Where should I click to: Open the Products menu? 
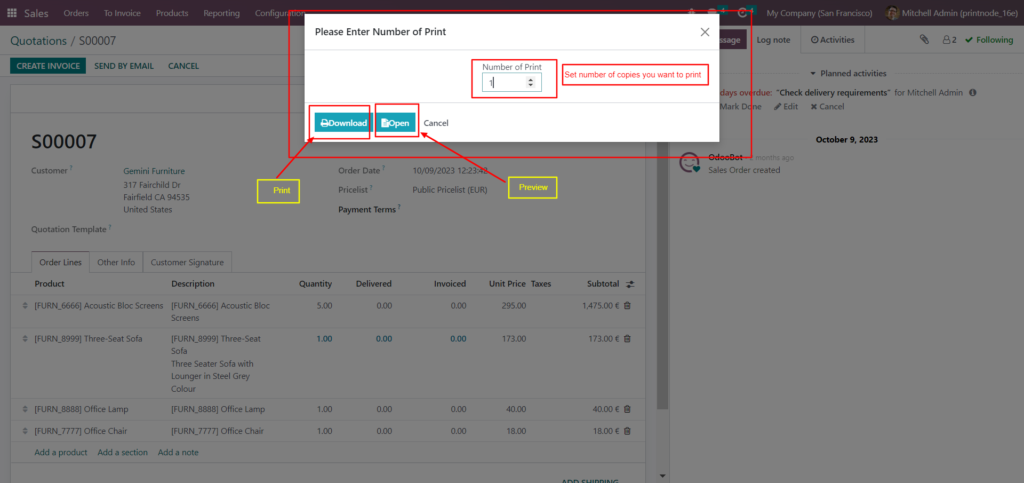pyautogui.click(x=172, y=13)
